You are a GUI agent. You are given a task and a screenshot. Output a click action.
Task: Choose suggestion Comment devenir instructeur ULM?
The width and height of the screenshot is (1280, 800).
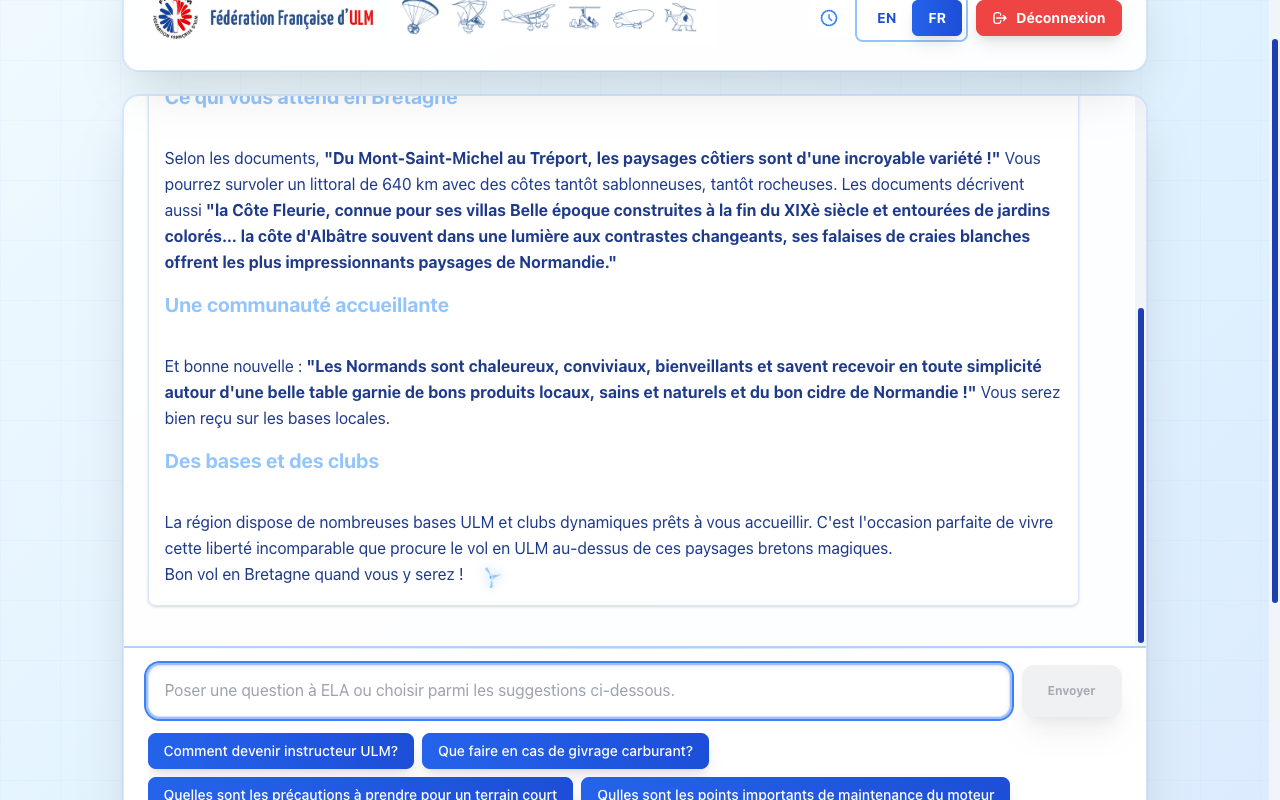tap(281, 751)
